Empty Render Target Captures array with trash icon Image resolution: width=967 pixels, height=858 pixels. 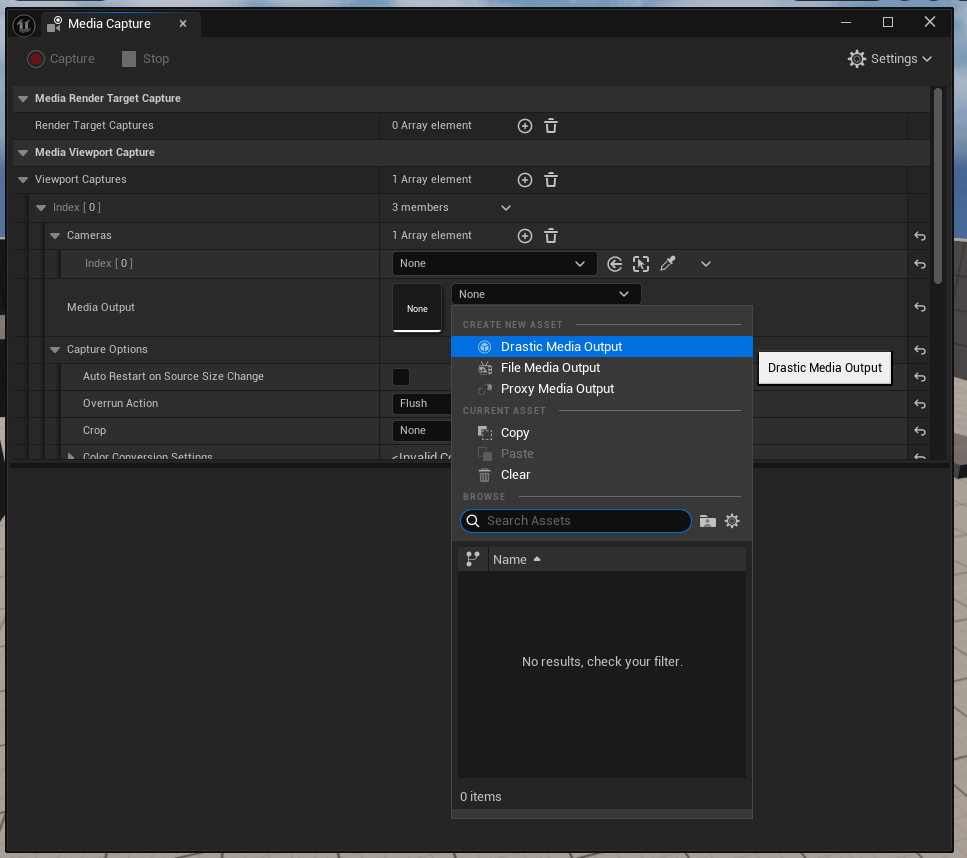point(551,126)
